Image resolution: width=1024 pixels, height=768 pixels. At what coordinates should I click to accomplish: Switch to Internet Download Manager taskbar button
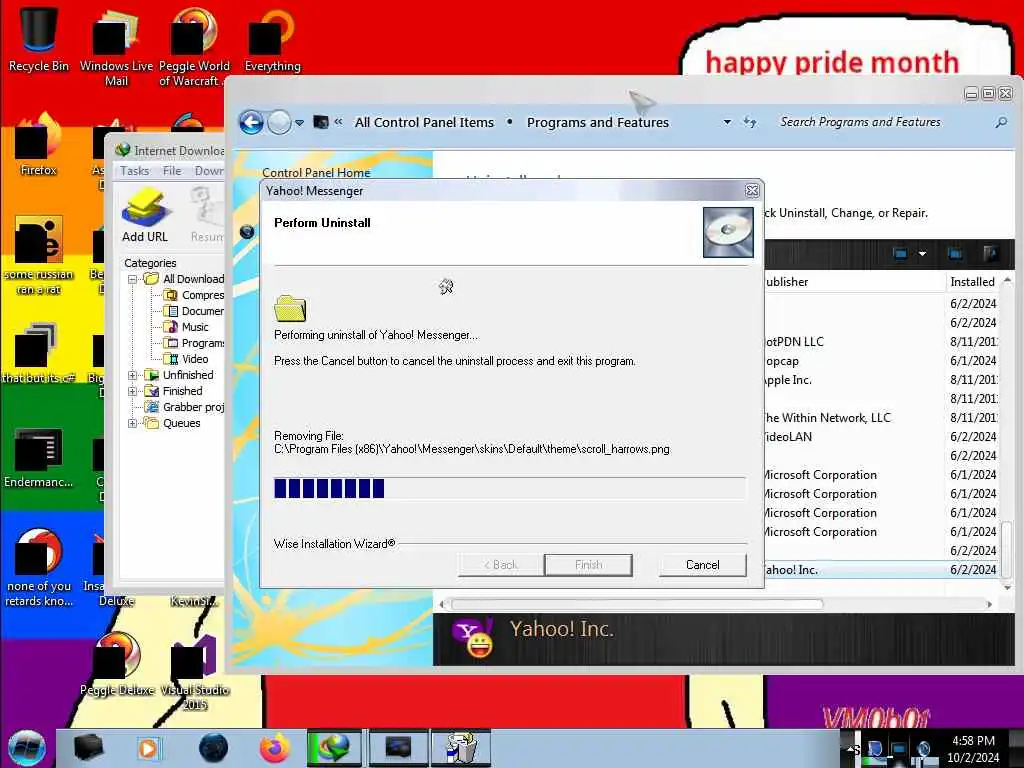[334, 748]
